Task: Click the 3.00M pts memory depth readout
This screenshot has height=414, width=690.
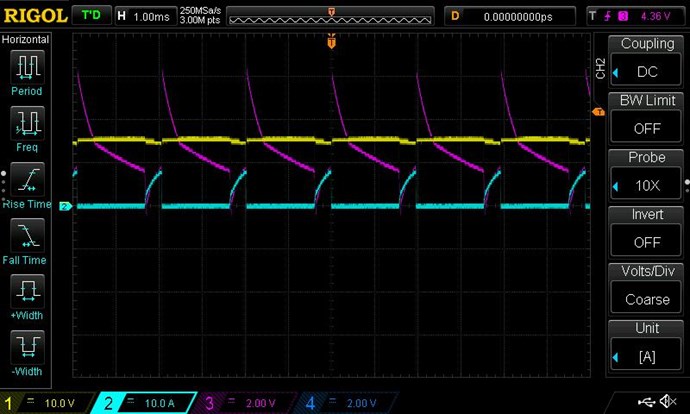Action: 200,20
